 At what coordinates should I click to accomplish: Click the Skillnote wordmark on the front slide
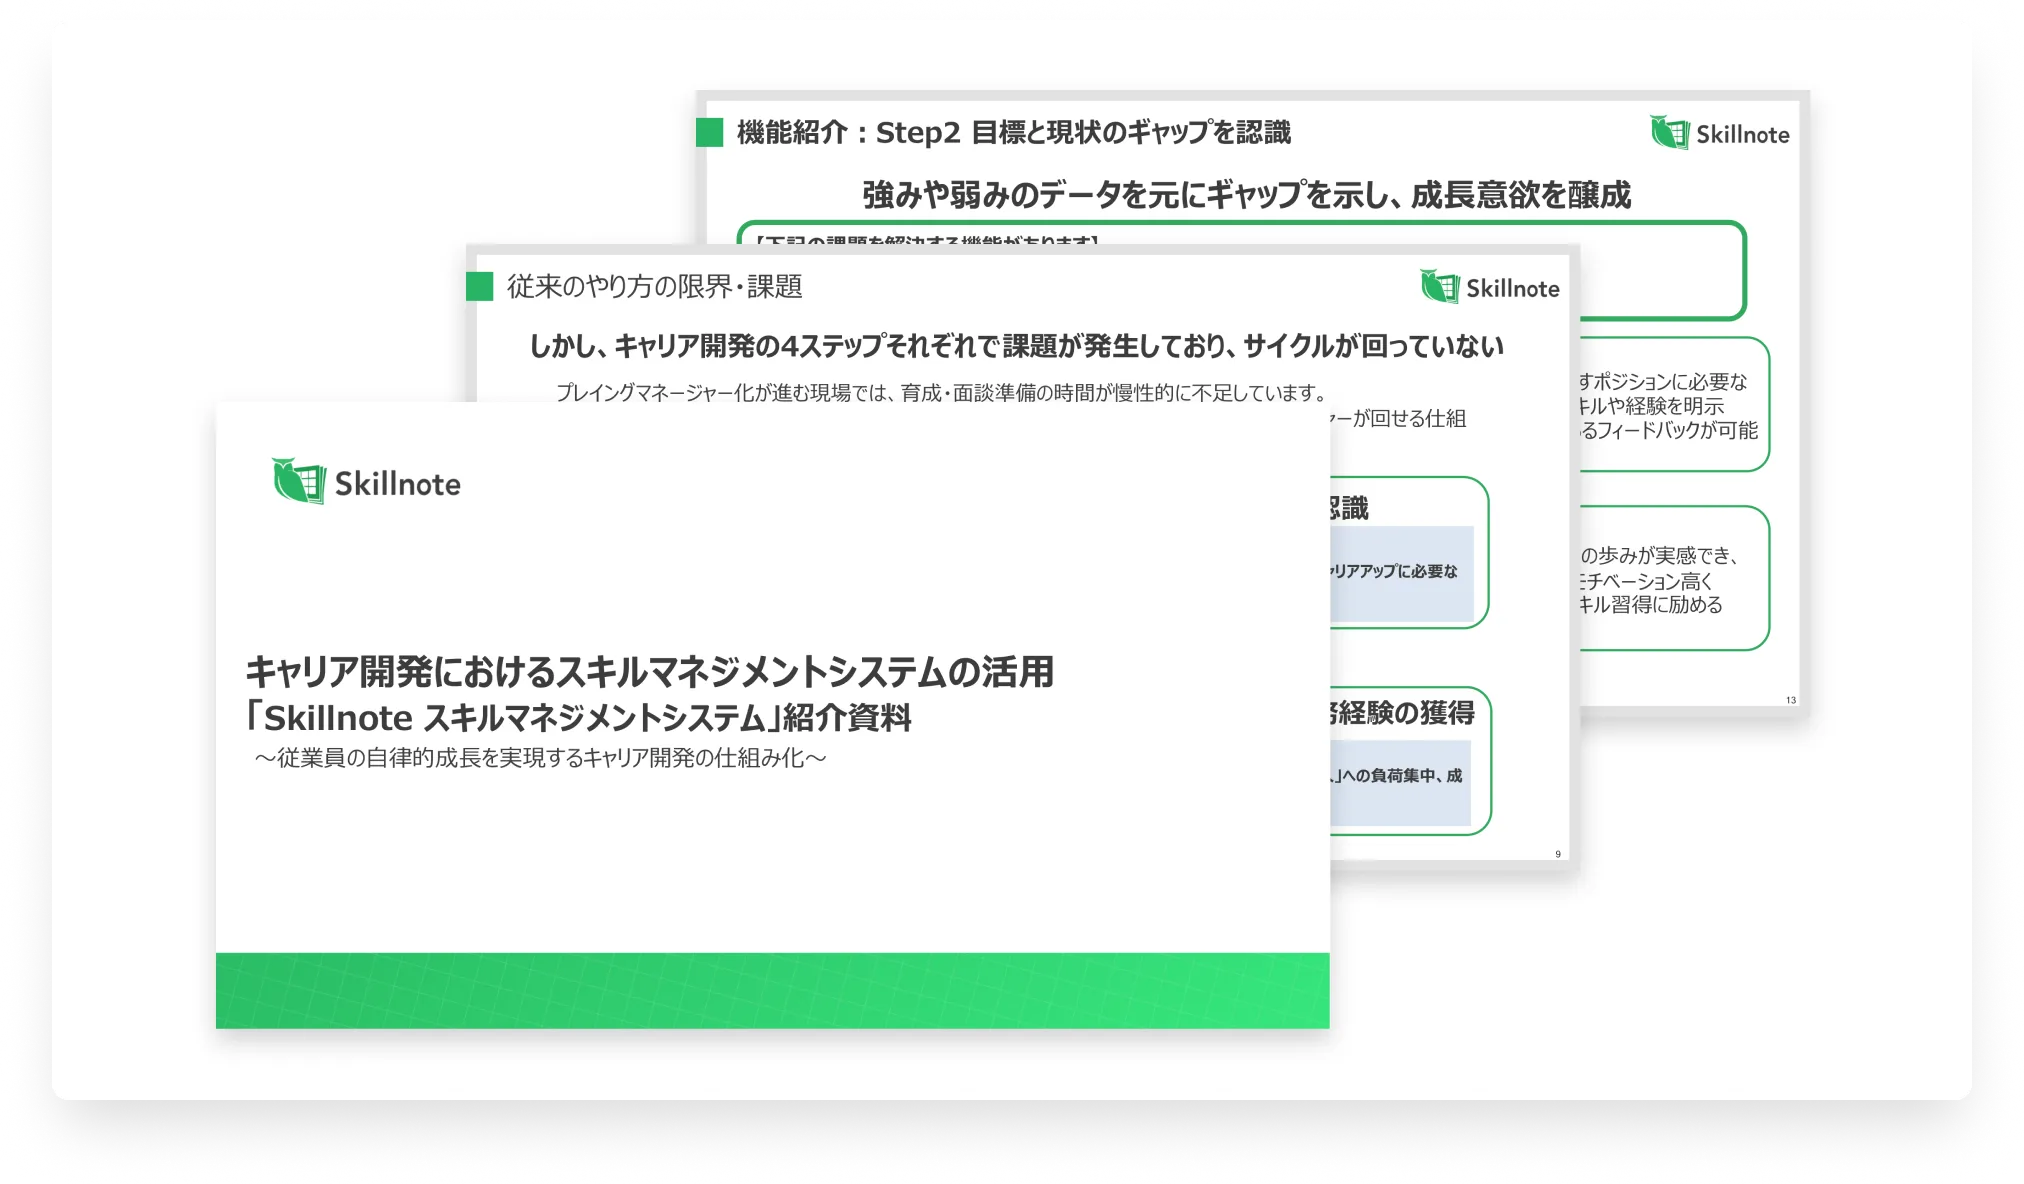pos(397,485)
